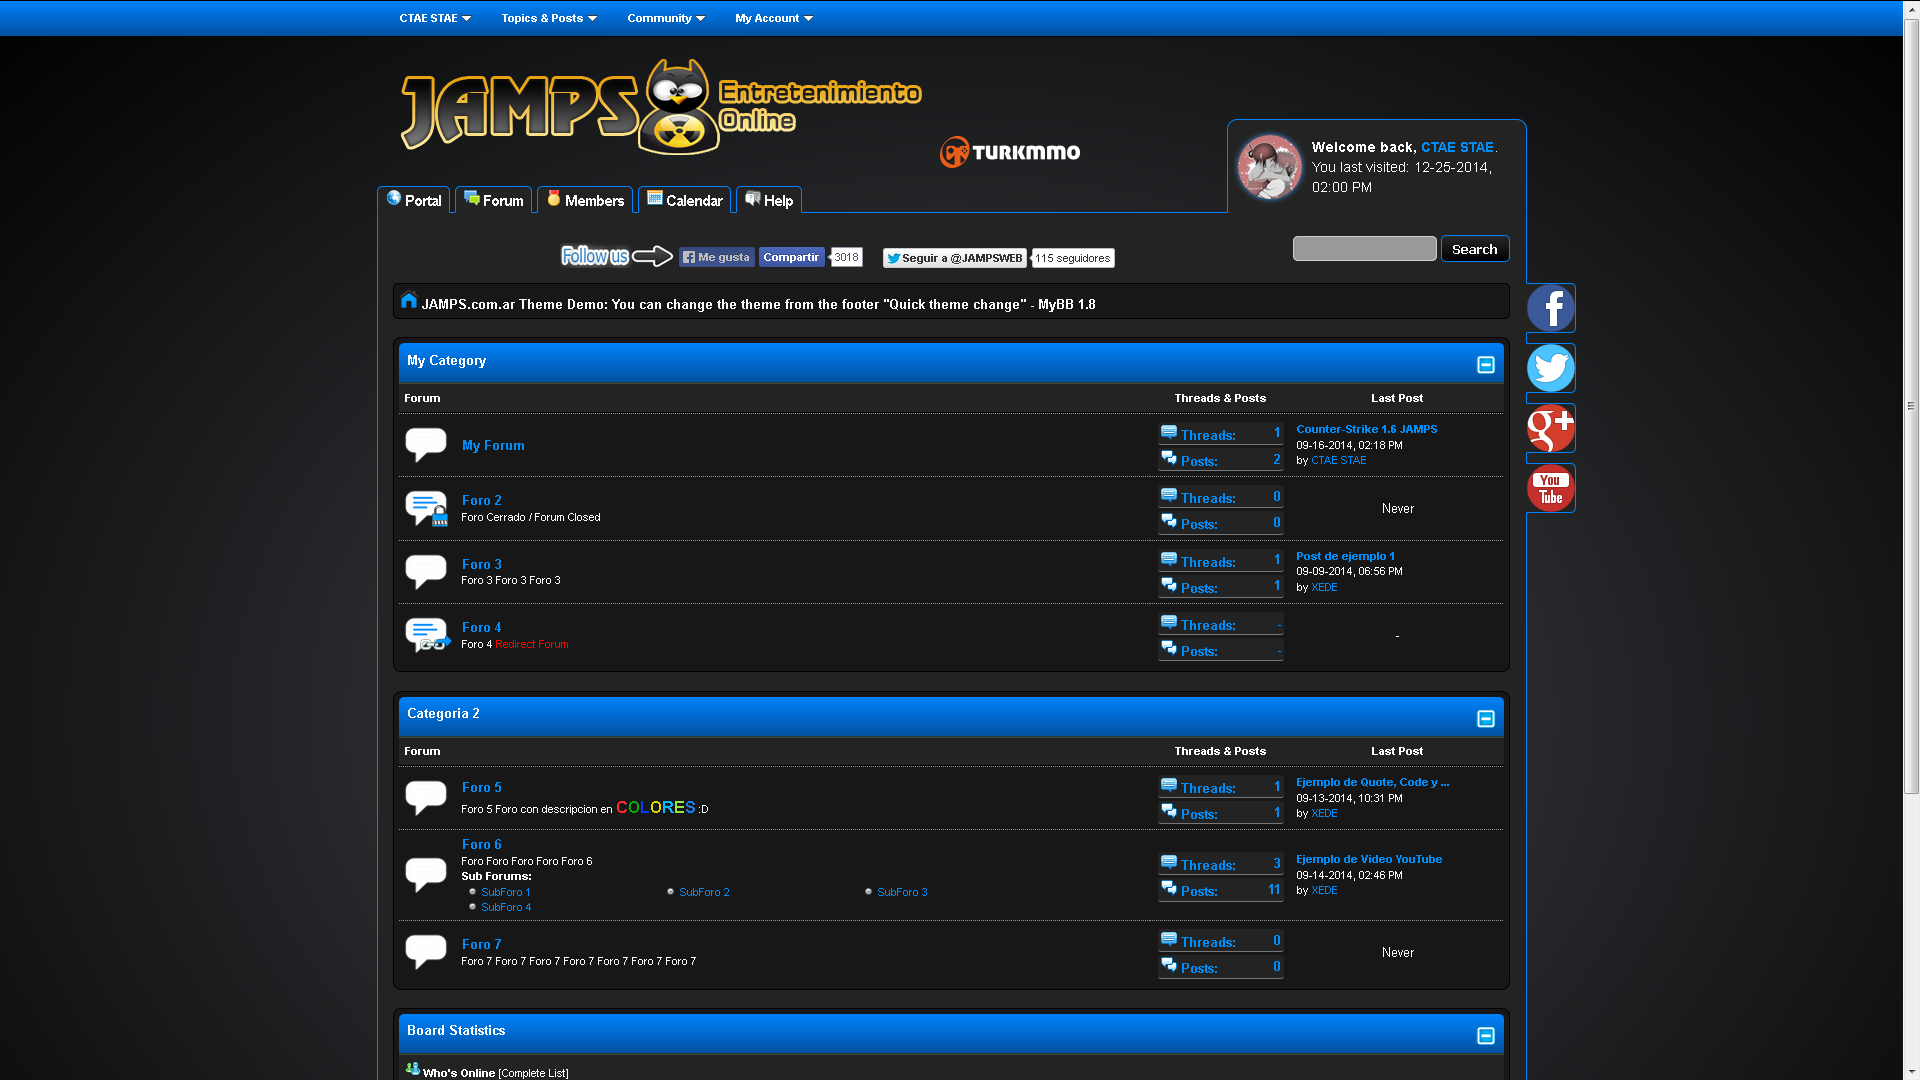This screenshot has height=1080, width=1920.
Task: Open the SubForo 3 link
Action: (x=902, y=892)
